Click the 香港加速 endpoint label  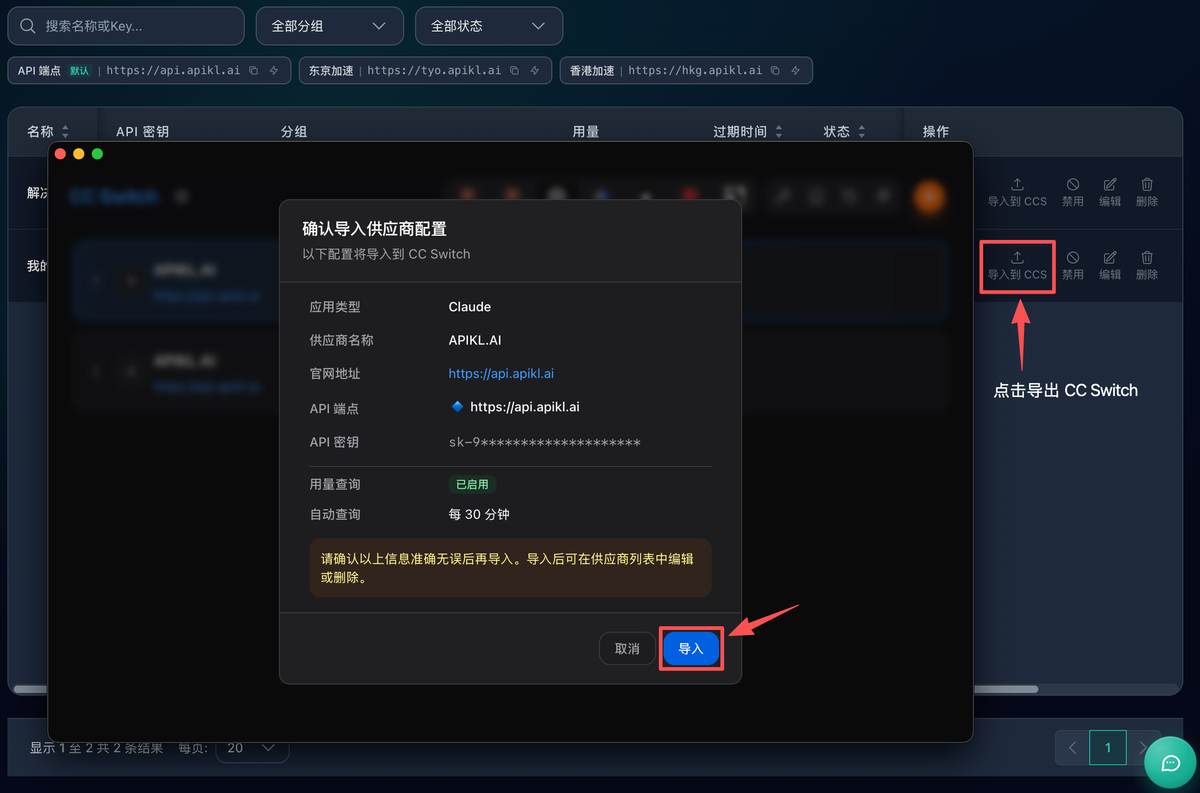pyautogui.click(x=593, y=71)
